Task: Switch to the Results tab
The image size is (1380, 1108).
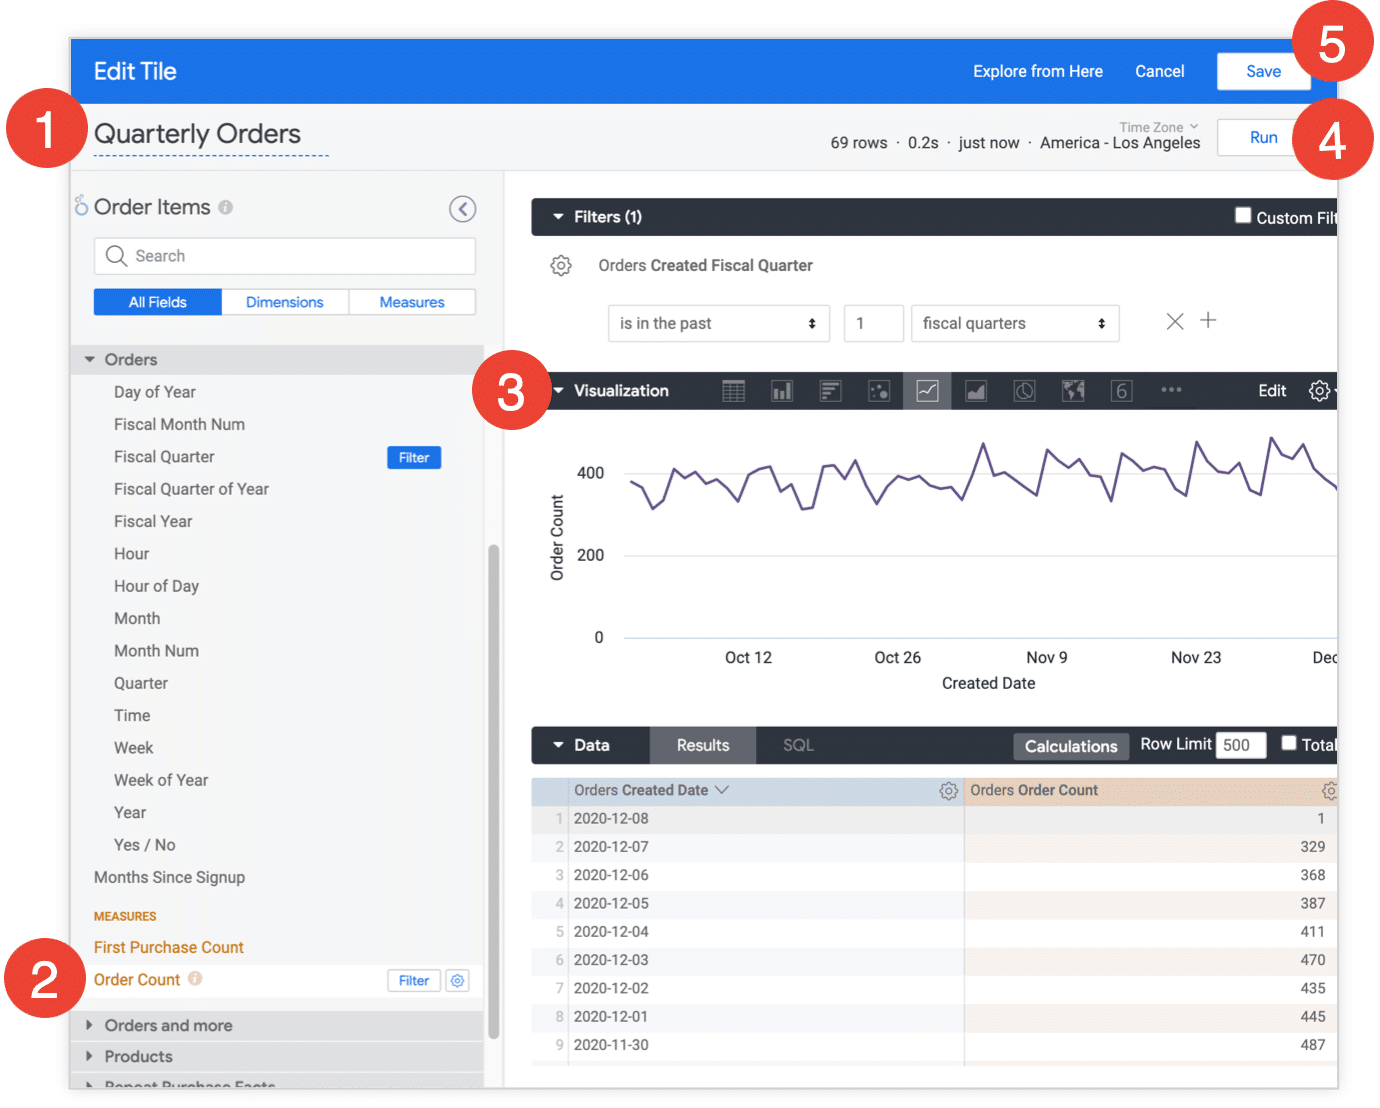Action: coord(703,745)
